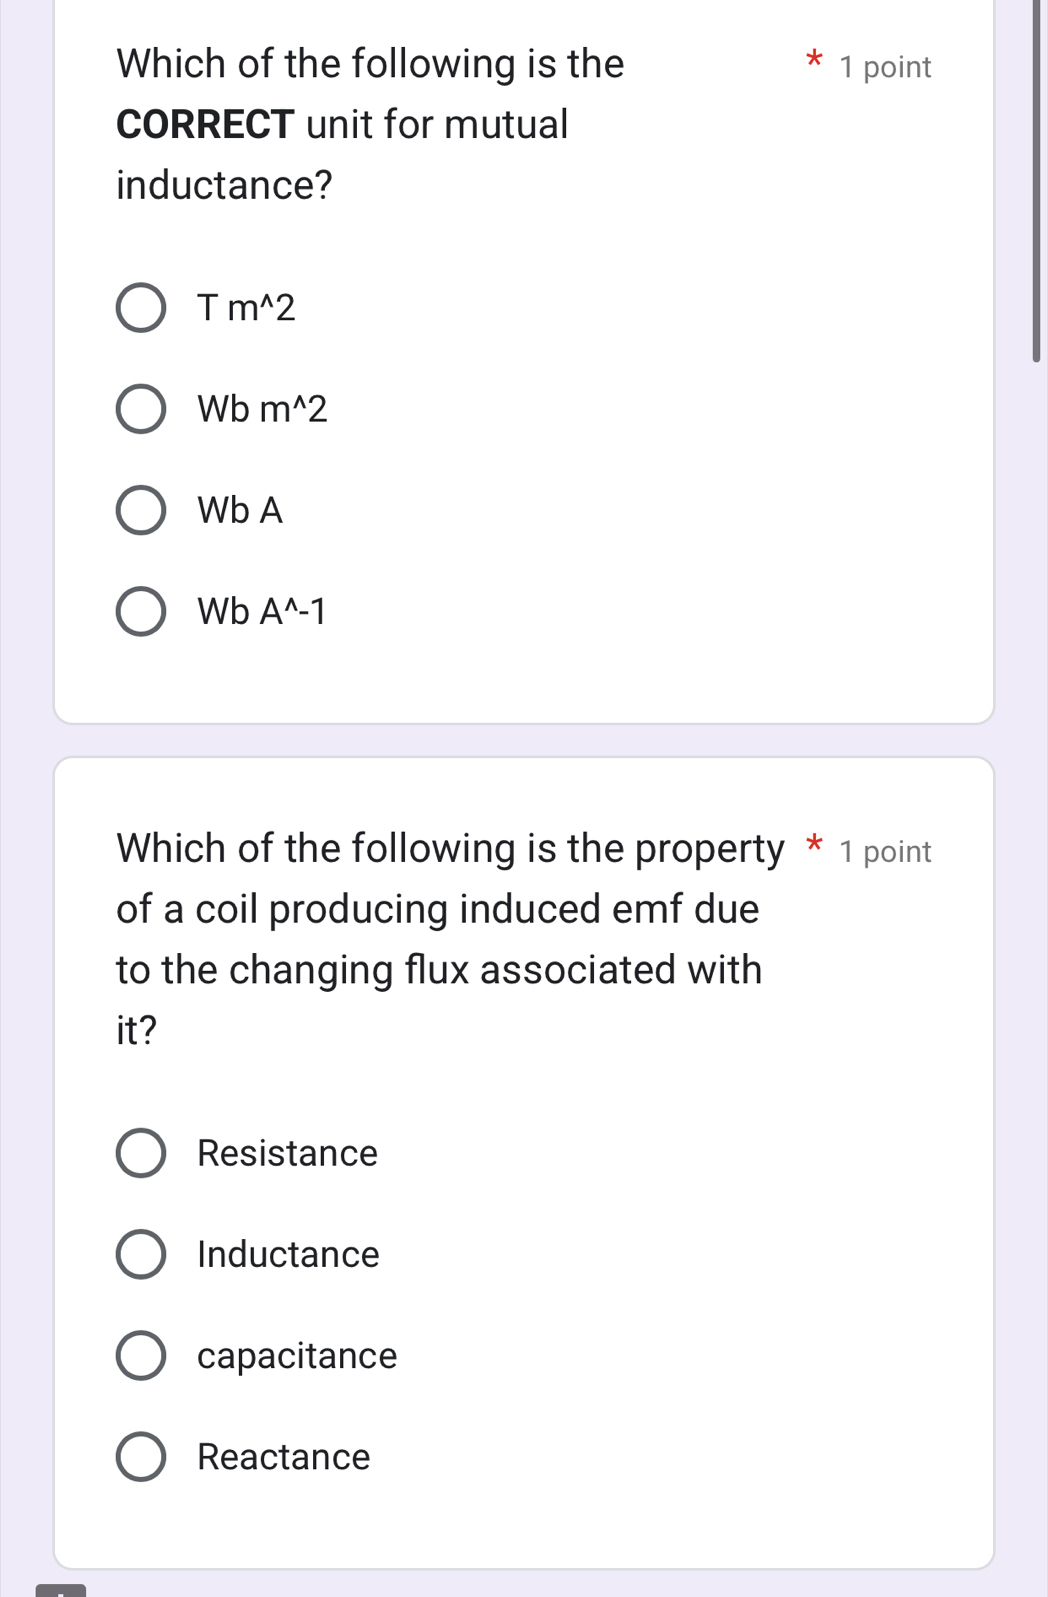Choose Inductance as the answer
Screen dimensions: 1048x1597
coord(143,1255)
